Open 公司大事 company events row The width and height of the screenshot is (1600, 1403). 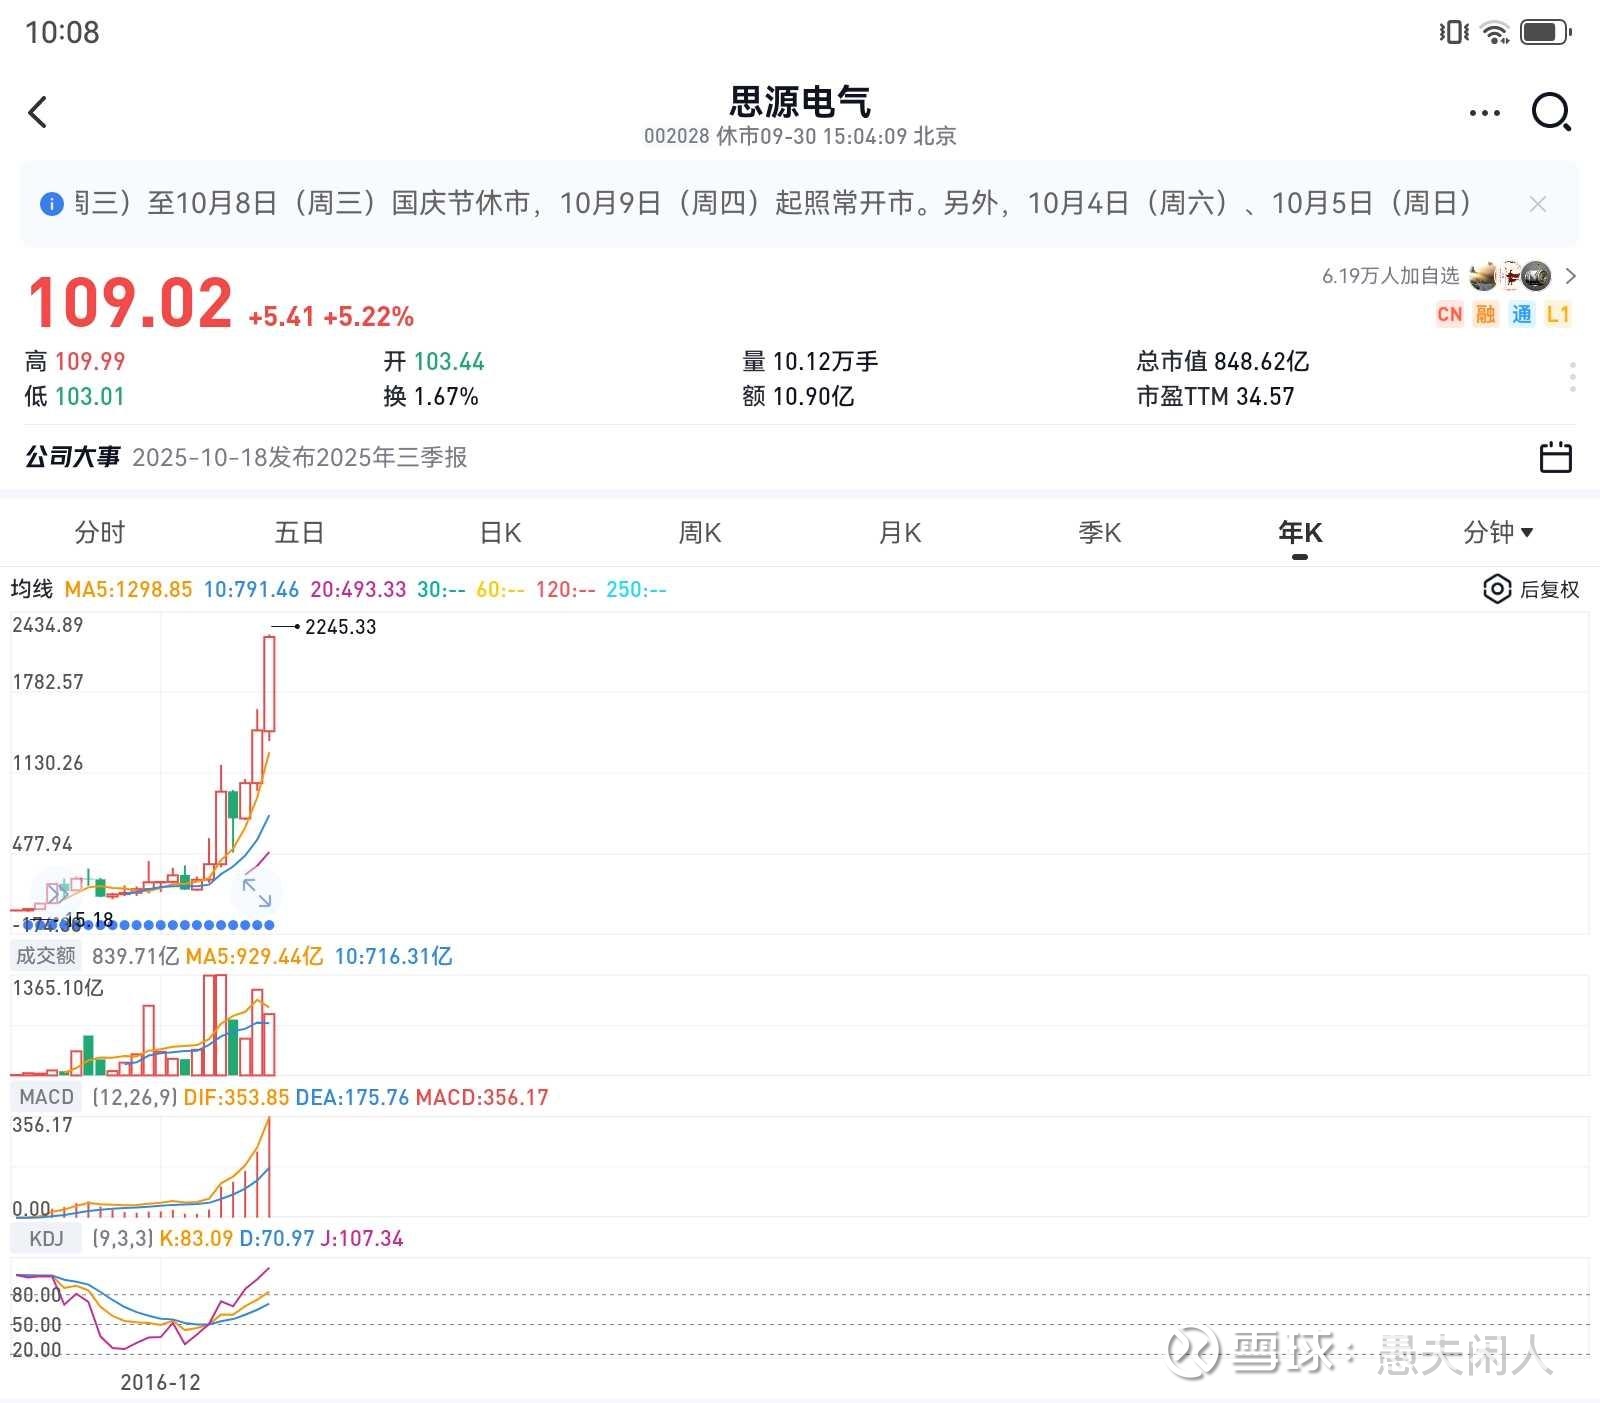[800, 457]
